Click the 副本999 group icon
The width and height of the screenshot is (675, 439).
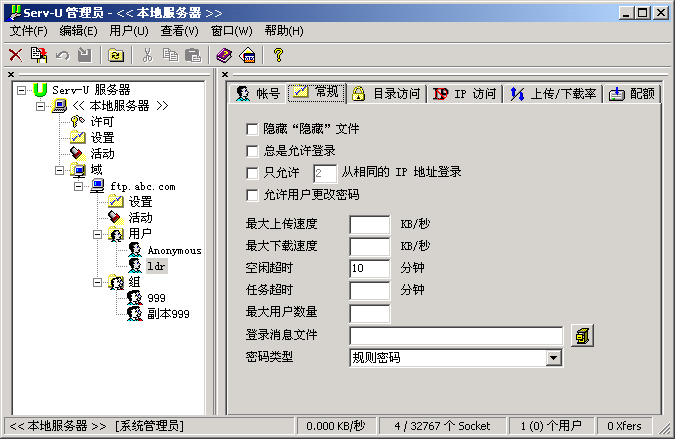pyautogui.click(x=134, y=313)
